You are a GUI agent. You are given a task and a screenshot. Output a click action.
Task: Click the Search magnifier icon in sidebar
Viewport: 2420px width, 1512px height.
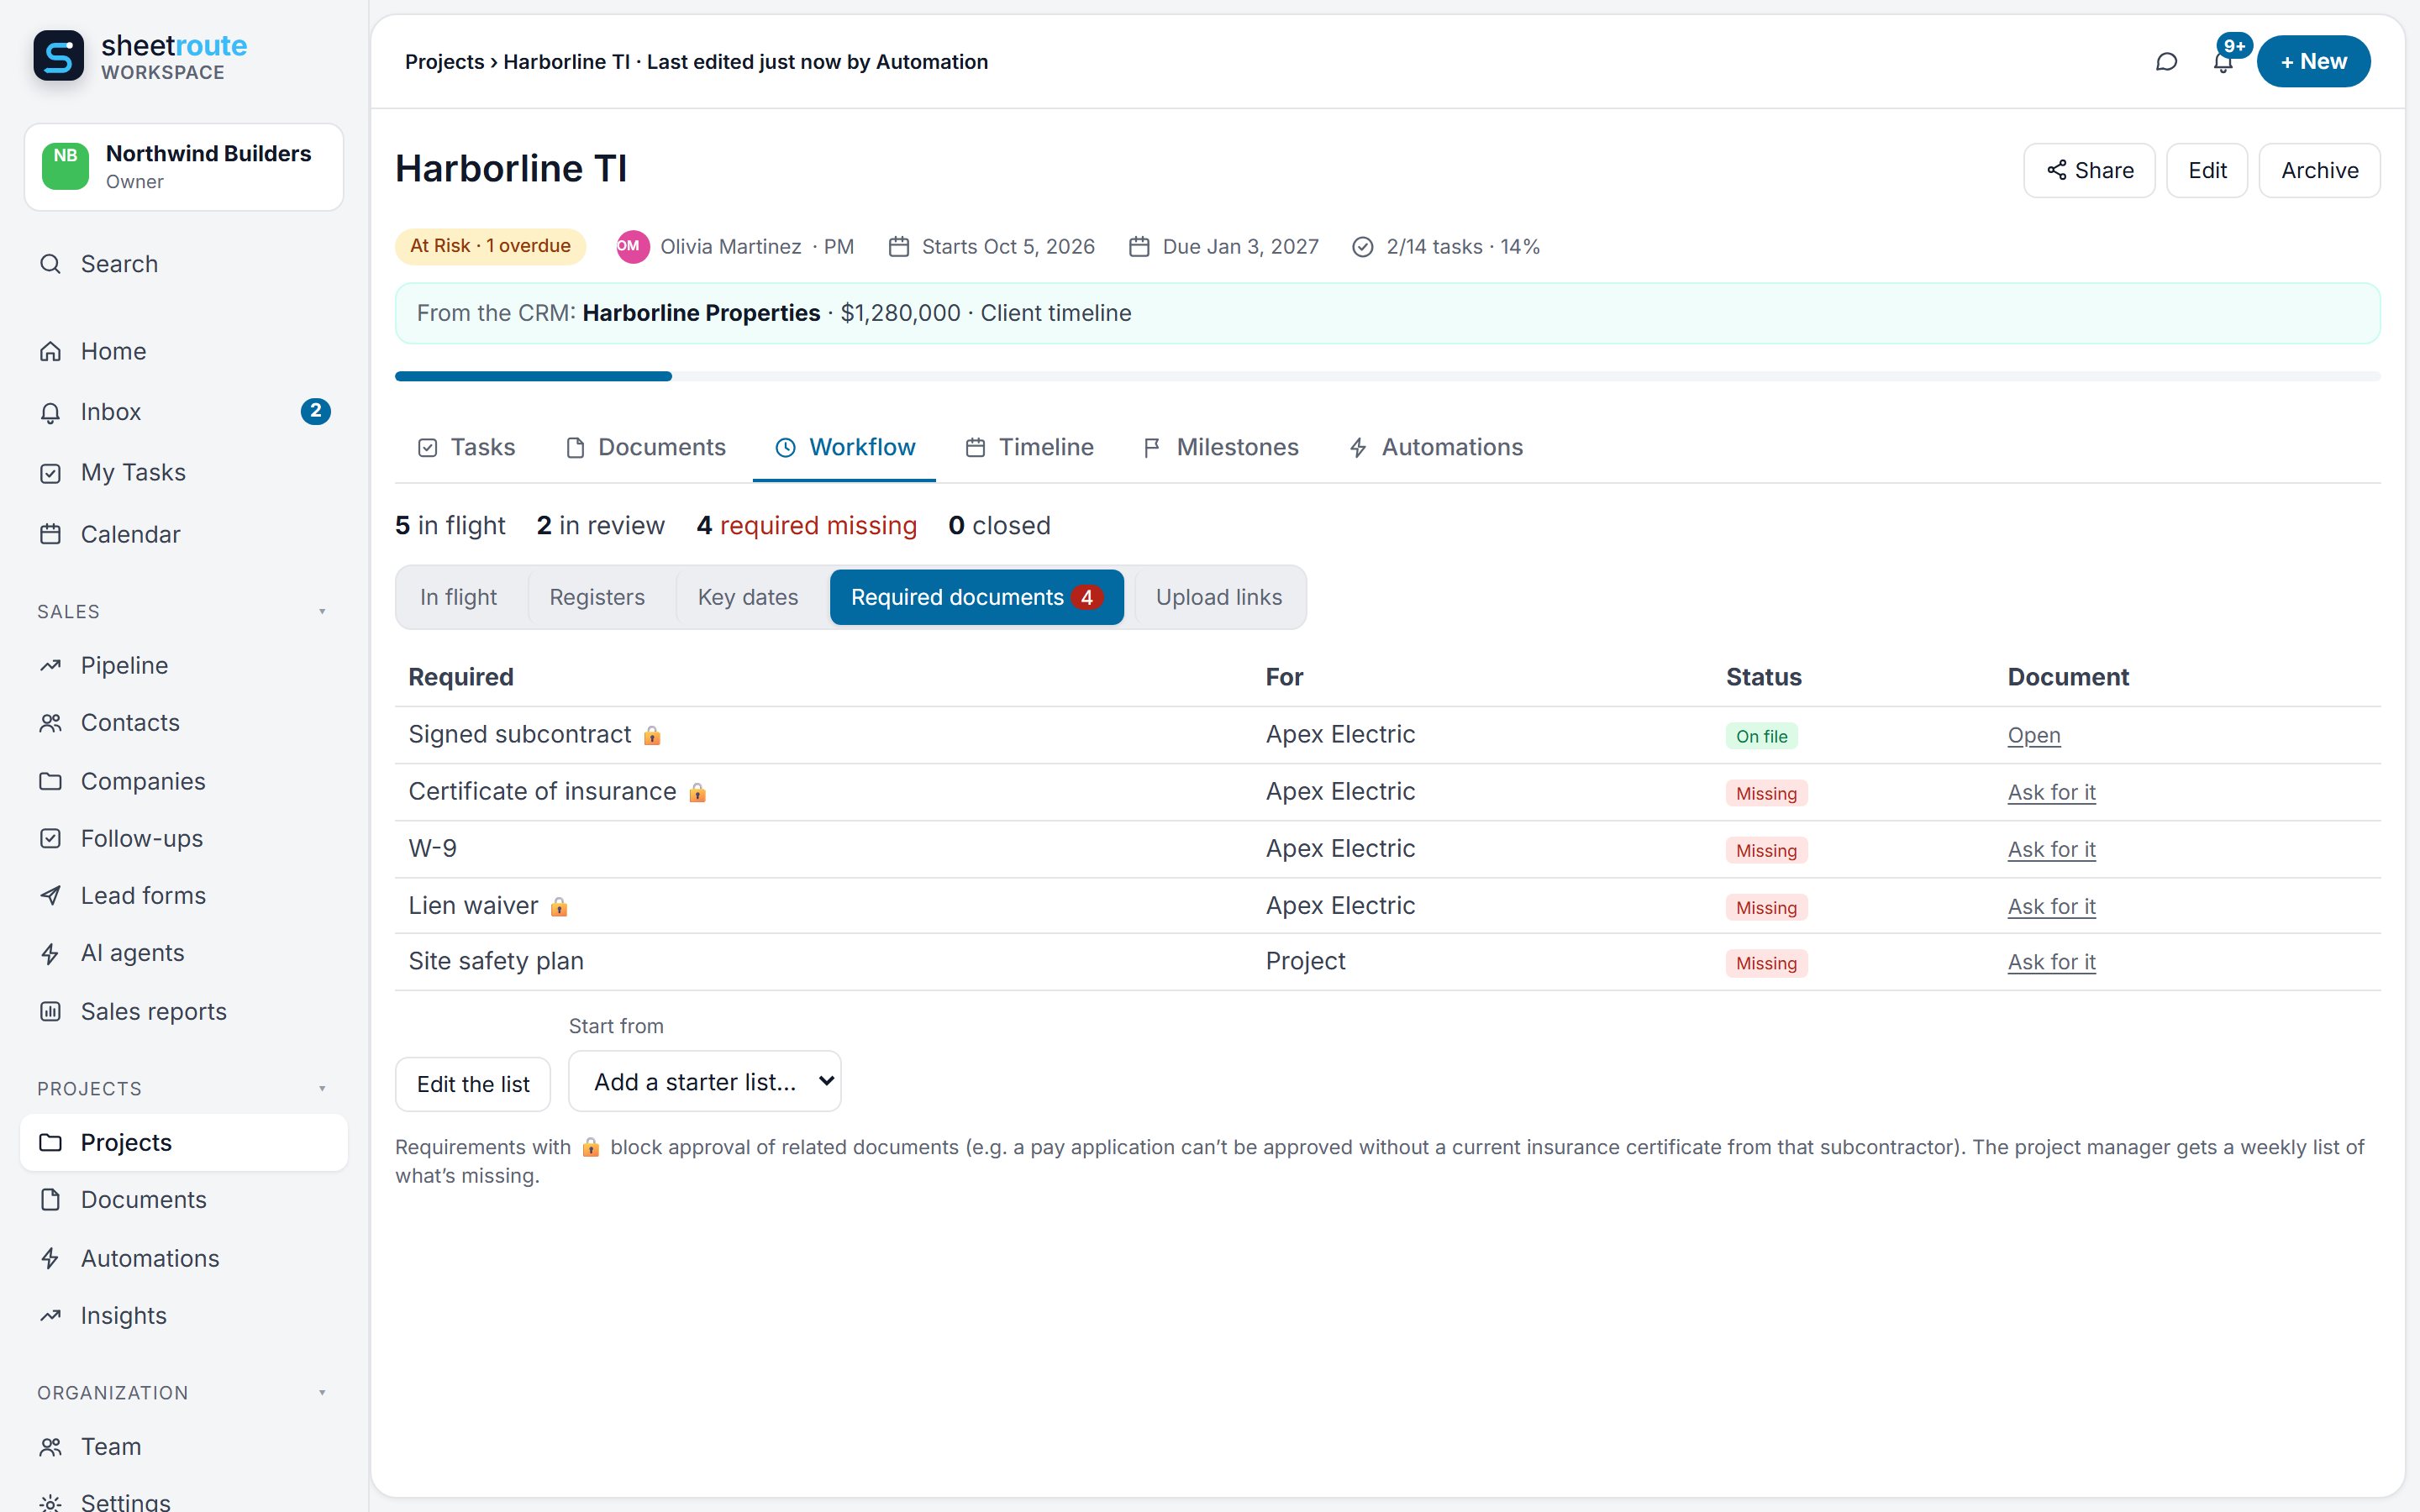click(50, 264)
